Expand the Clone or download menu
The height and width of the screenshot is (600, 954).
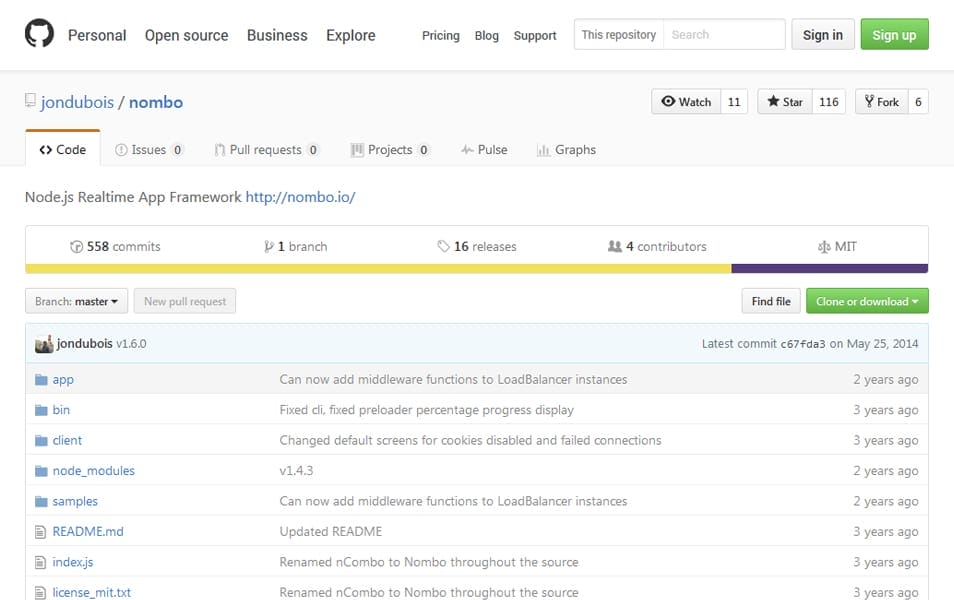tap(867, 301)
